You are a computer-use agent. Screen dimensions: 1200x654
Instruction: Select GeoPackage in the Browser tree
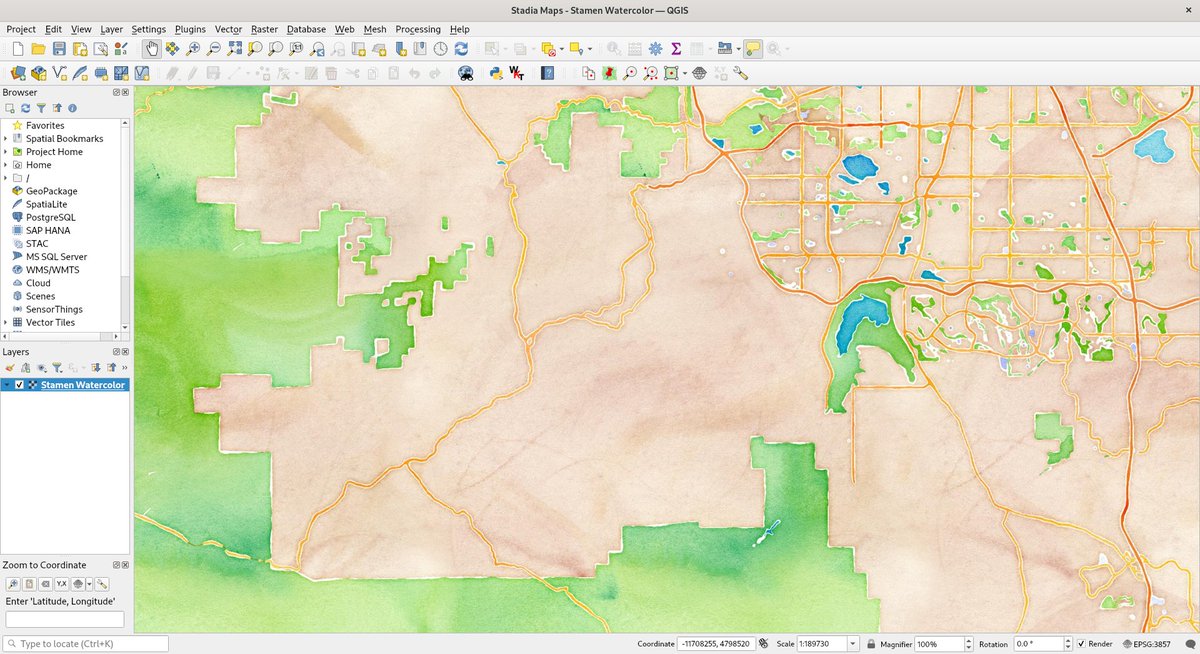click(51, 191)
